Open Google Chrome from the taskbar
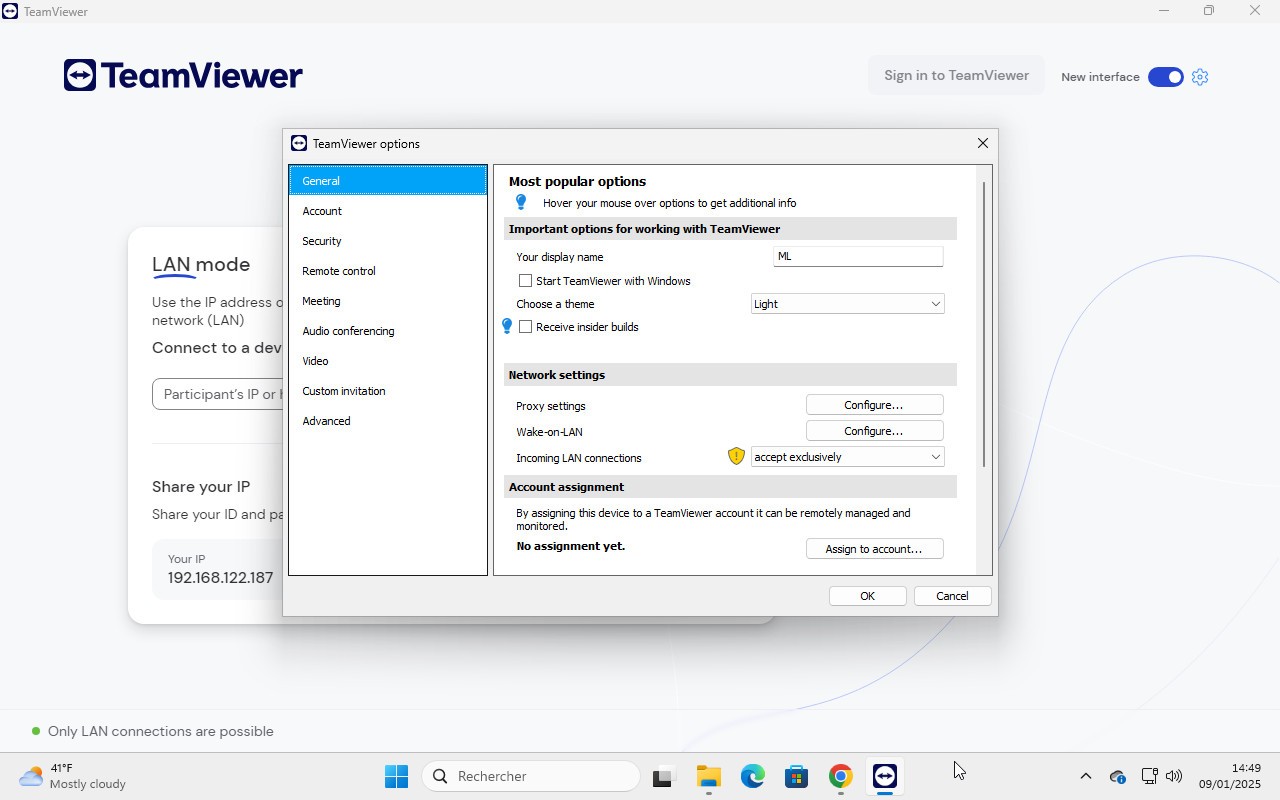This screenshot has height=800, width=1280. [x=840, y=776]
